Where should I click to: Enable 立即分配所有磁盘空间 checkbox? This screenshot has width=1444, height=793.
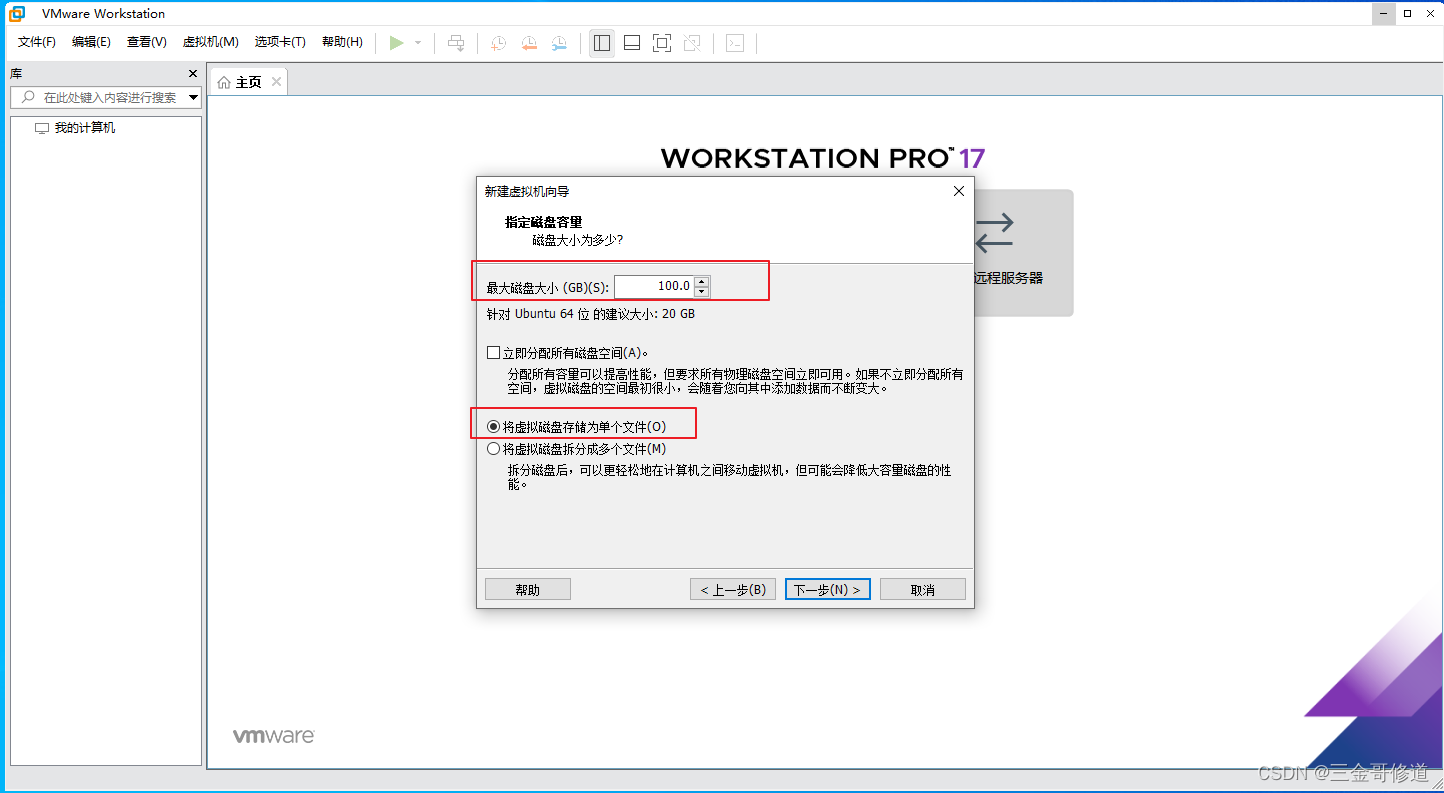click(493, 352)
